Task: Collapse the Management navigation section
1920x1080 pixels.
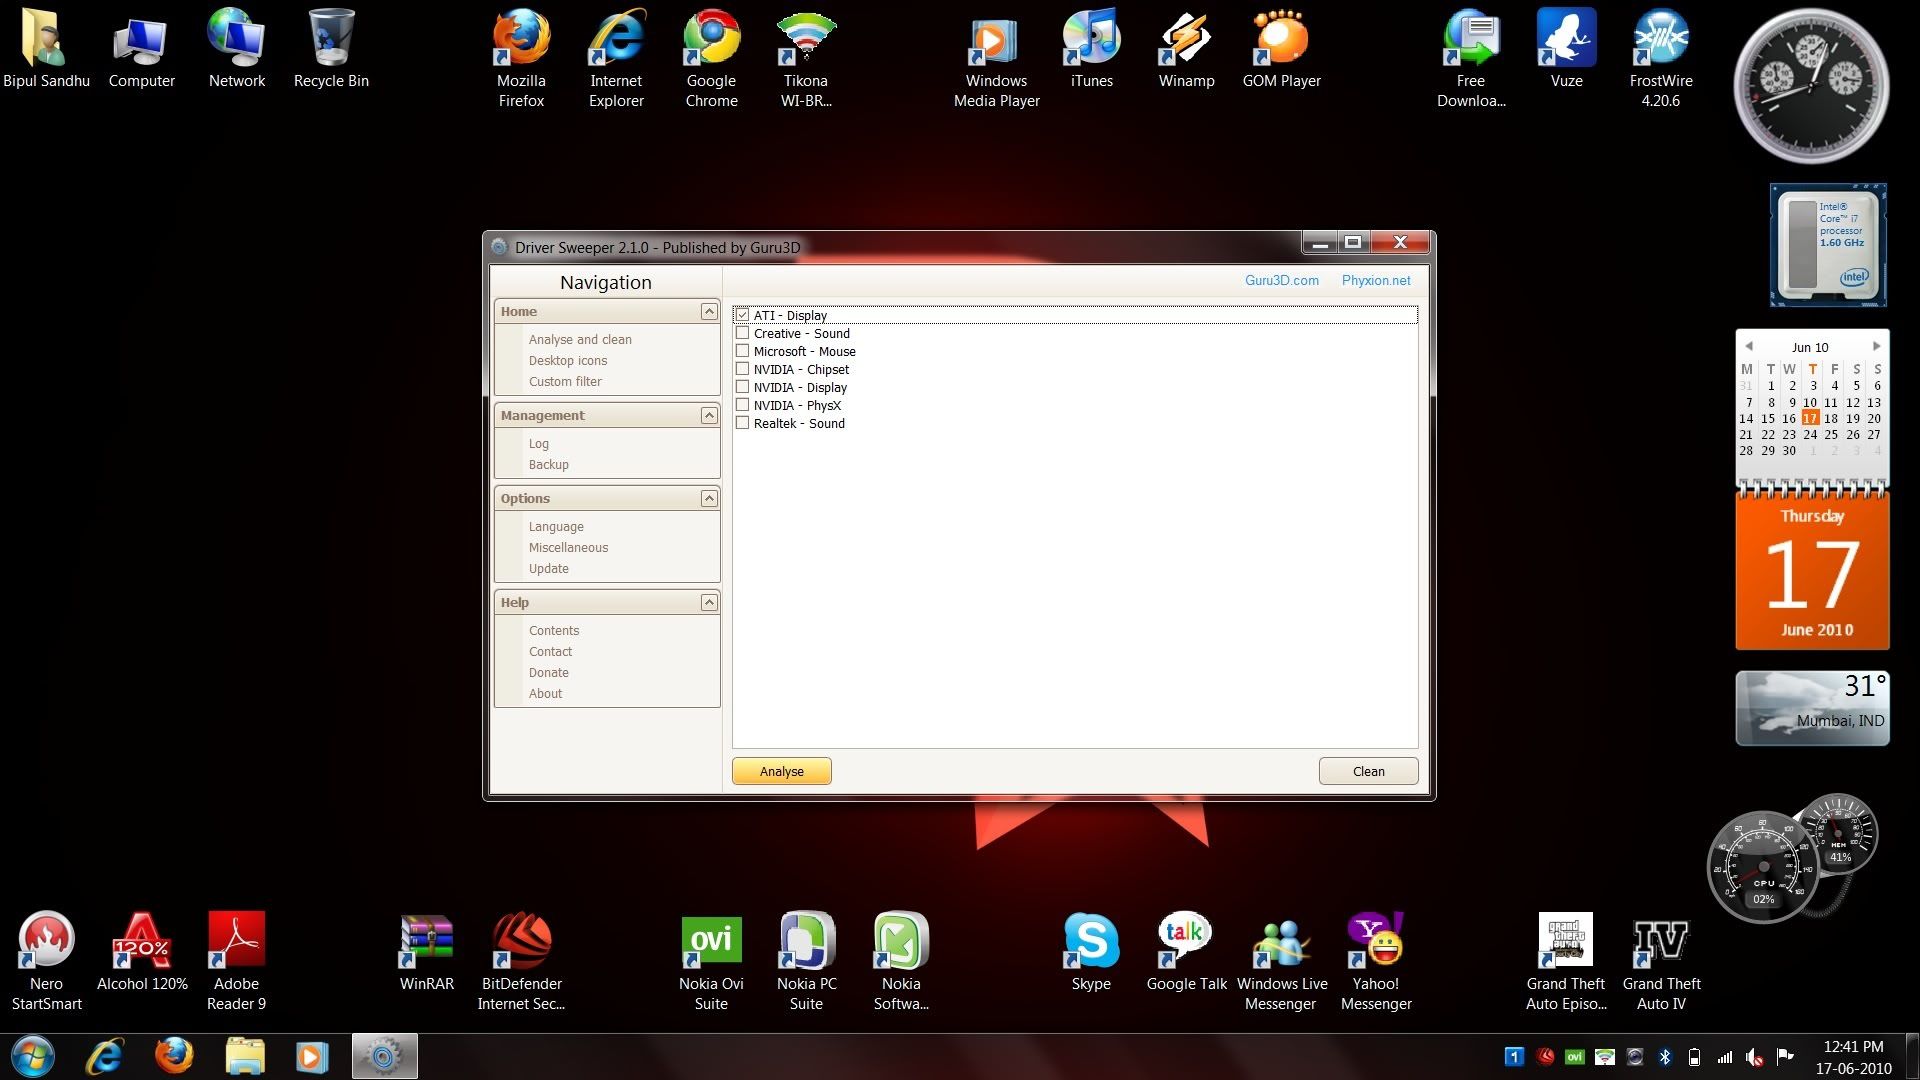Action: point(709,415)
